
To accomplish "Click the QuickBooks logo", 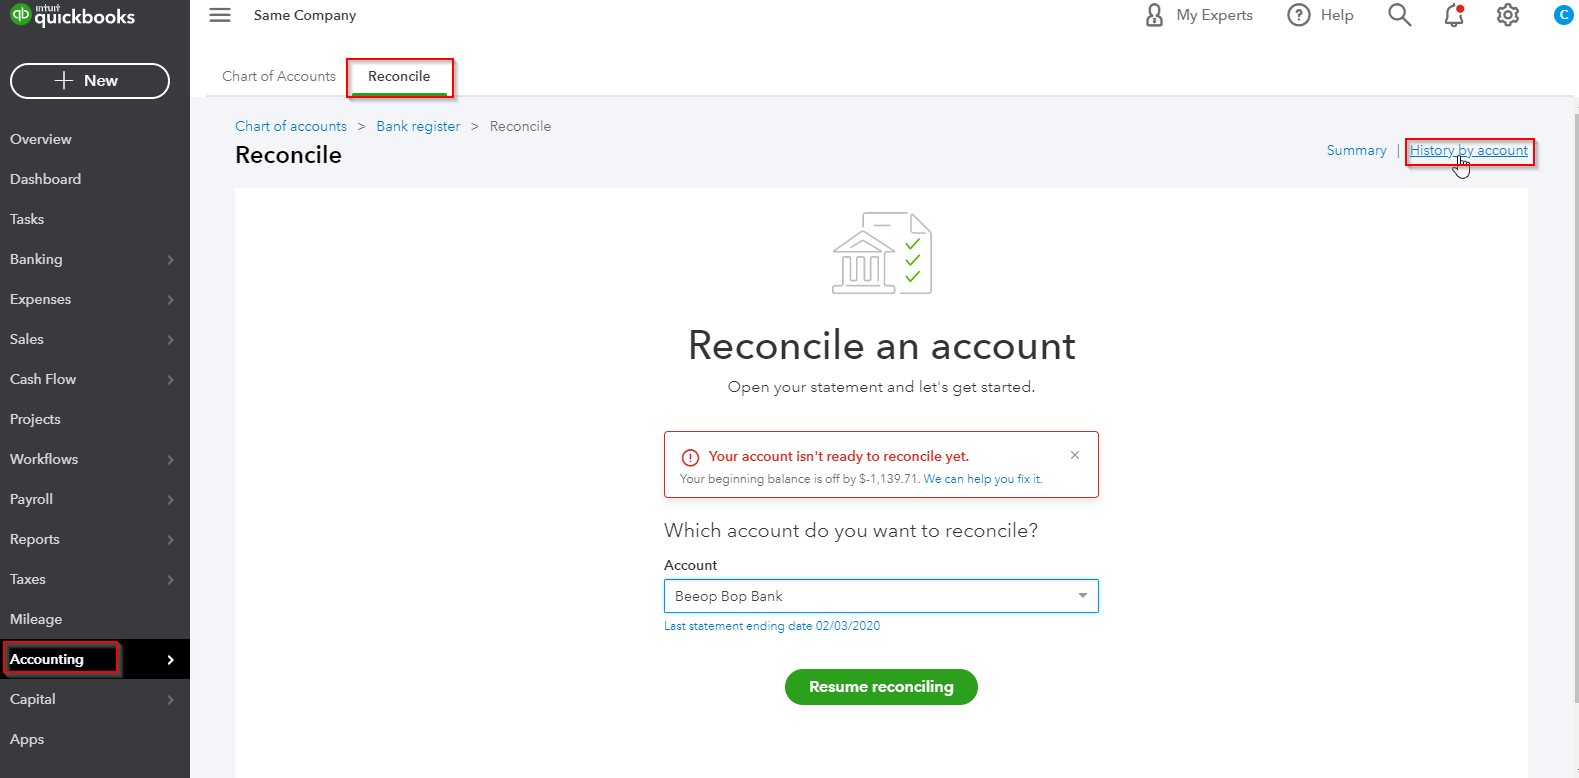I will 72,15.
